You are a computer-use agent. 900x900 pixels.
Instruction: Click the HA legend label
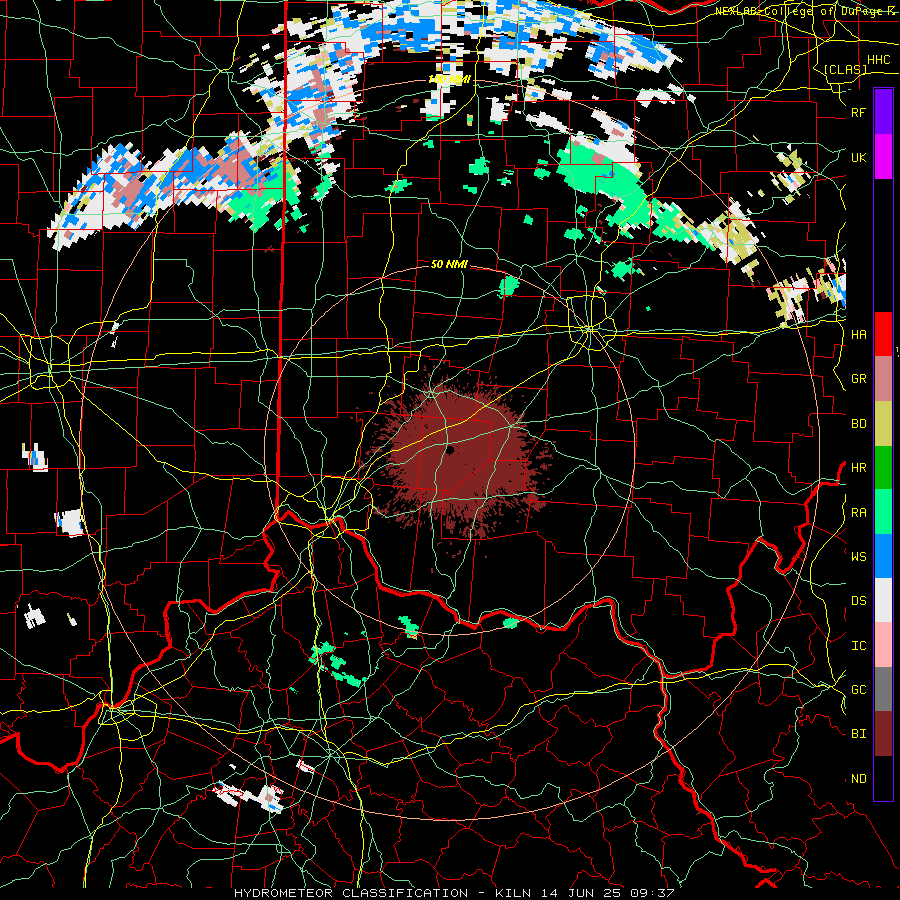858,334
